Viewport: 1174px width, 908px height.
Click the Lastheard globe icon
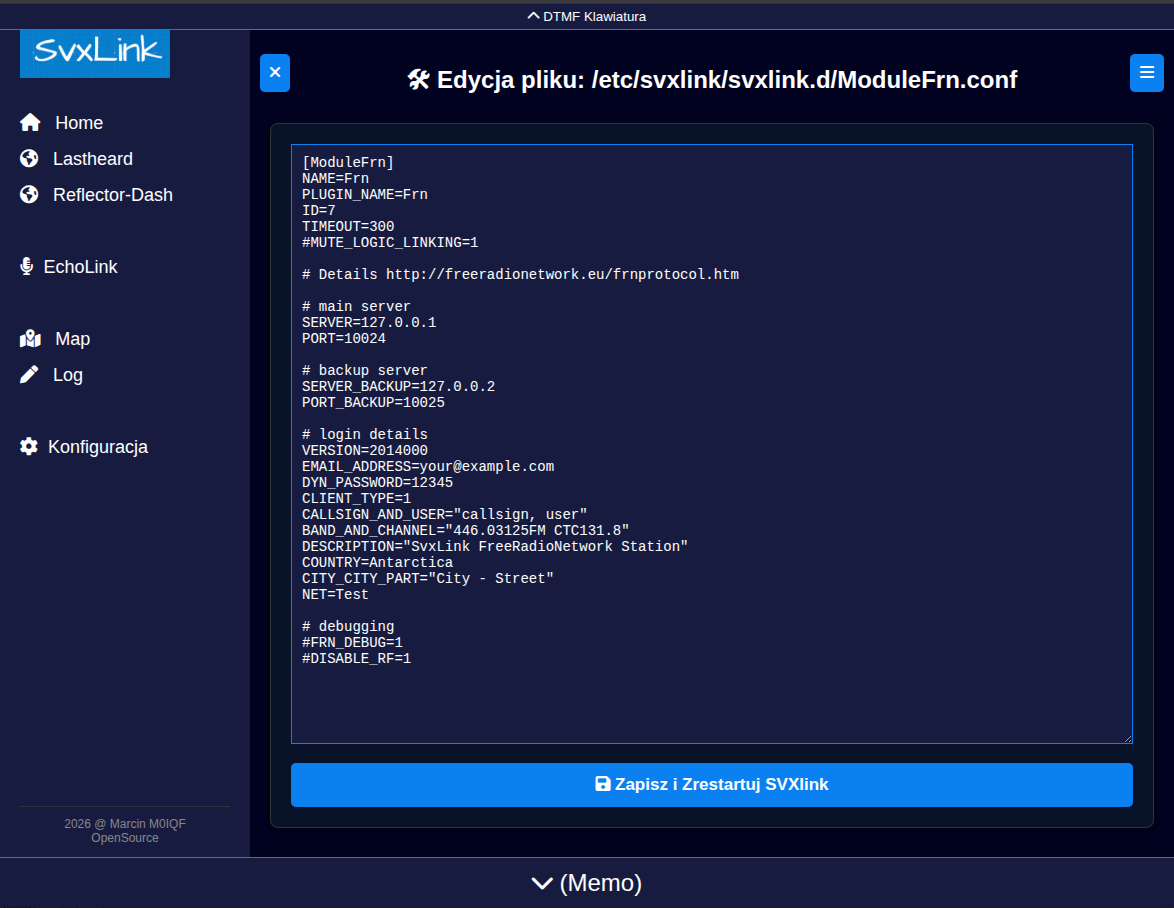(29, 159)
